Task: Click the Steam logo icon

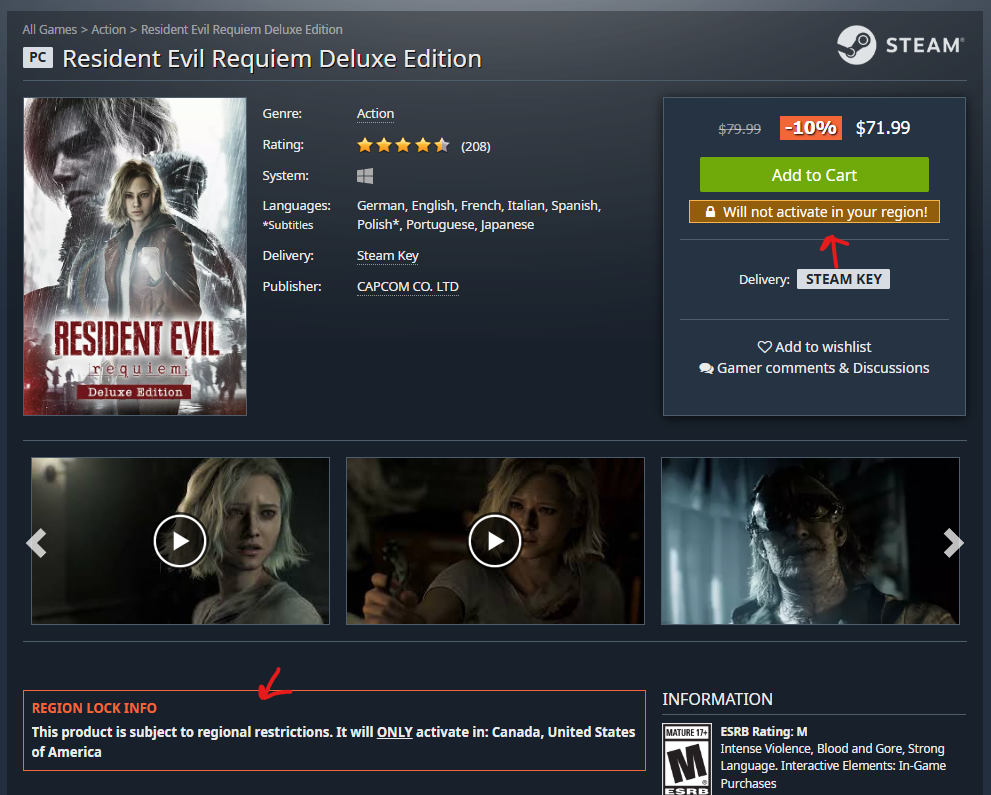Action: click(x=856, y=45)
